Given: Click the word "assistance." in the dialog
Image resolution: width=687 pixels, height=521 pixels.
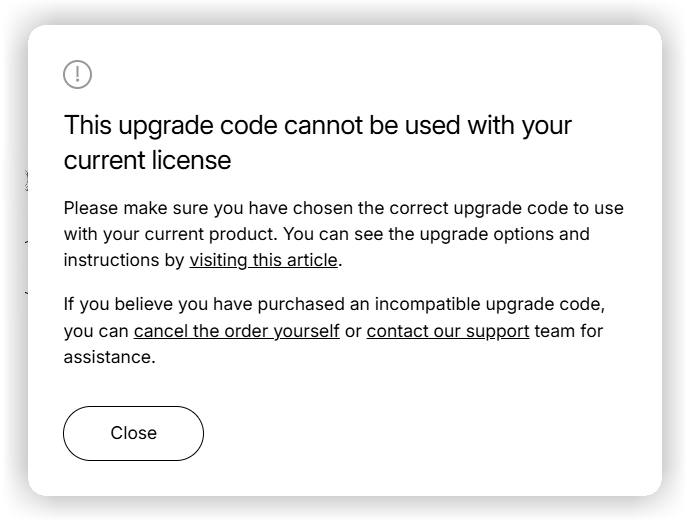Looking at the screenshot, I should pos(109,357).
